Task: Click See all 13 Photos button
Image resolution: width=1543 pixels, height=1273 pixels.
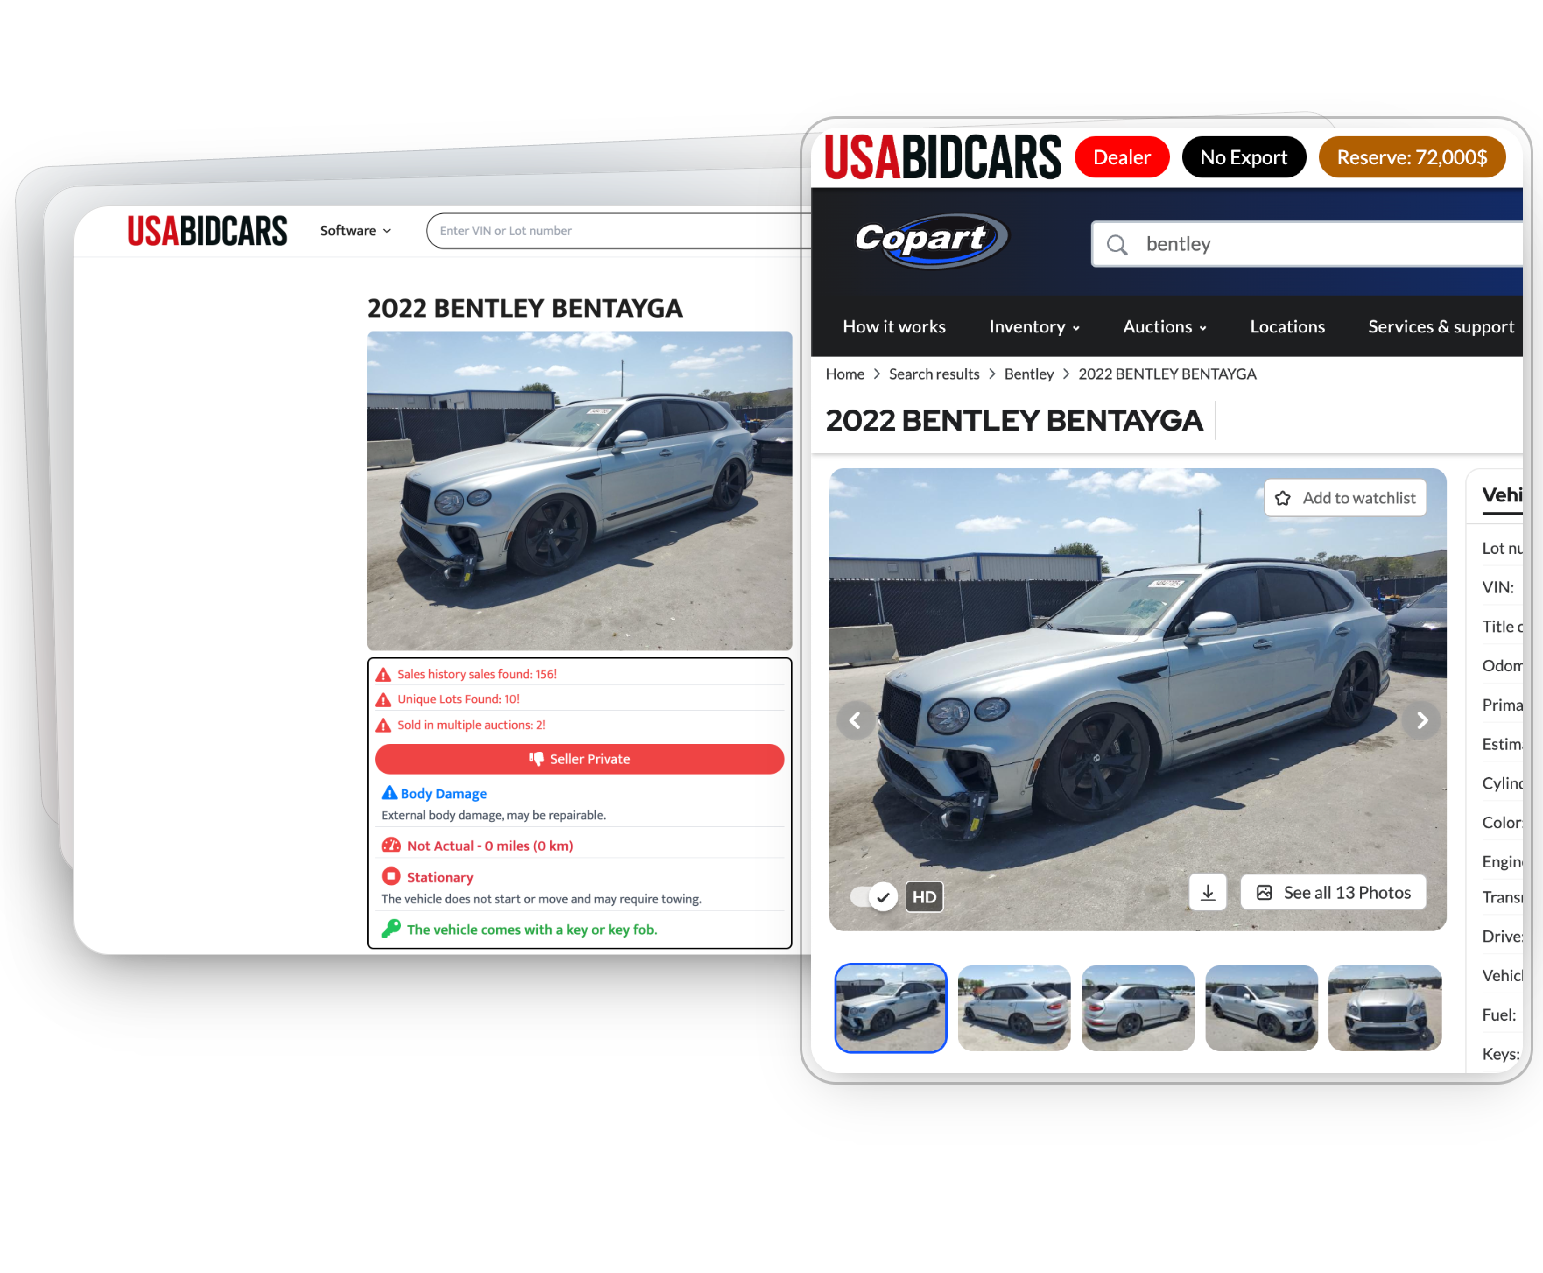Action: [1334, 892]
